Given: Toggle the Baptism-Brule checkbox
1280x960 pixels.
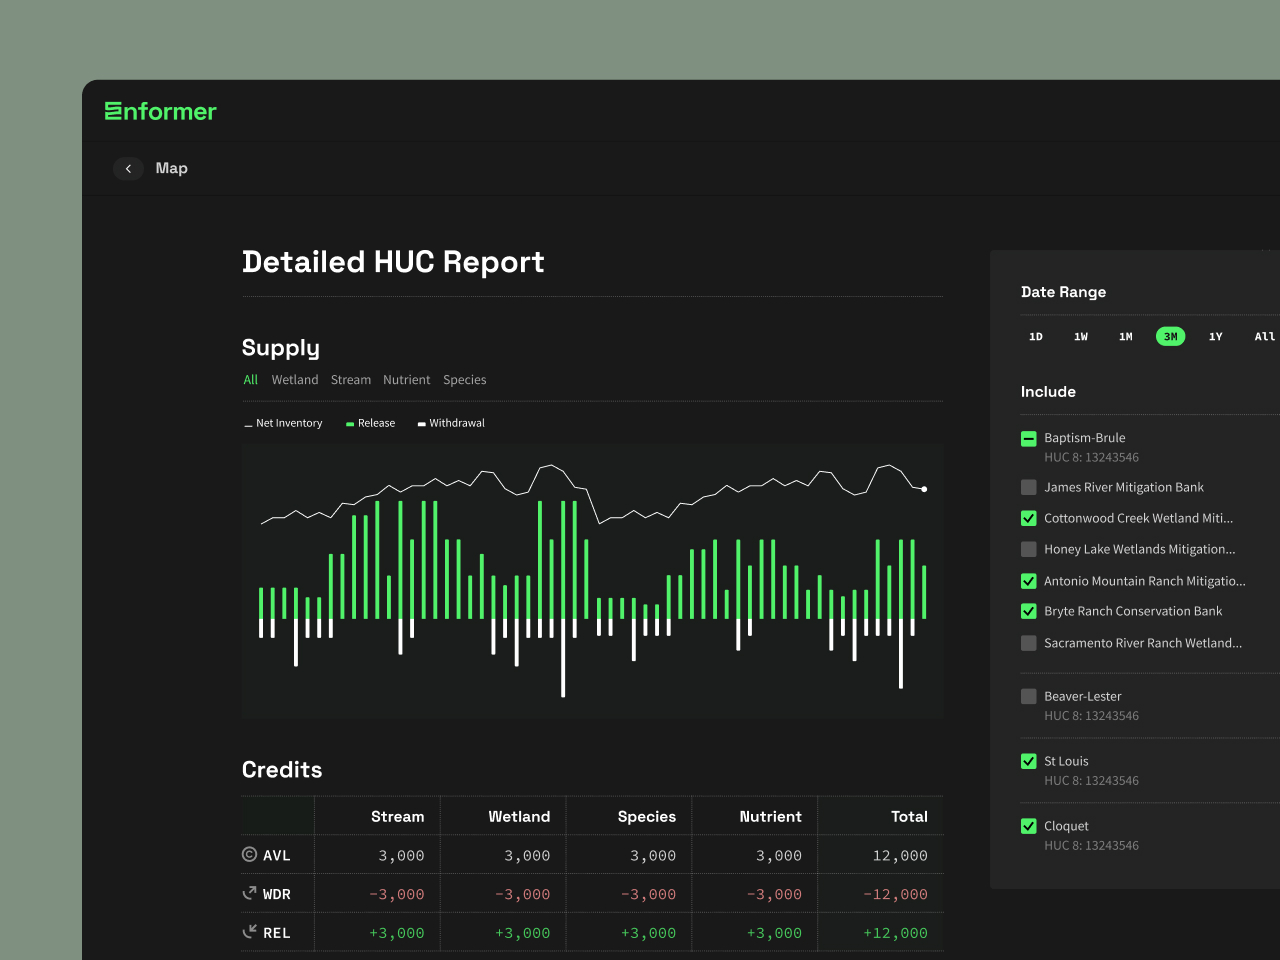Looking at the screenshot, I should pos(1029,438).
